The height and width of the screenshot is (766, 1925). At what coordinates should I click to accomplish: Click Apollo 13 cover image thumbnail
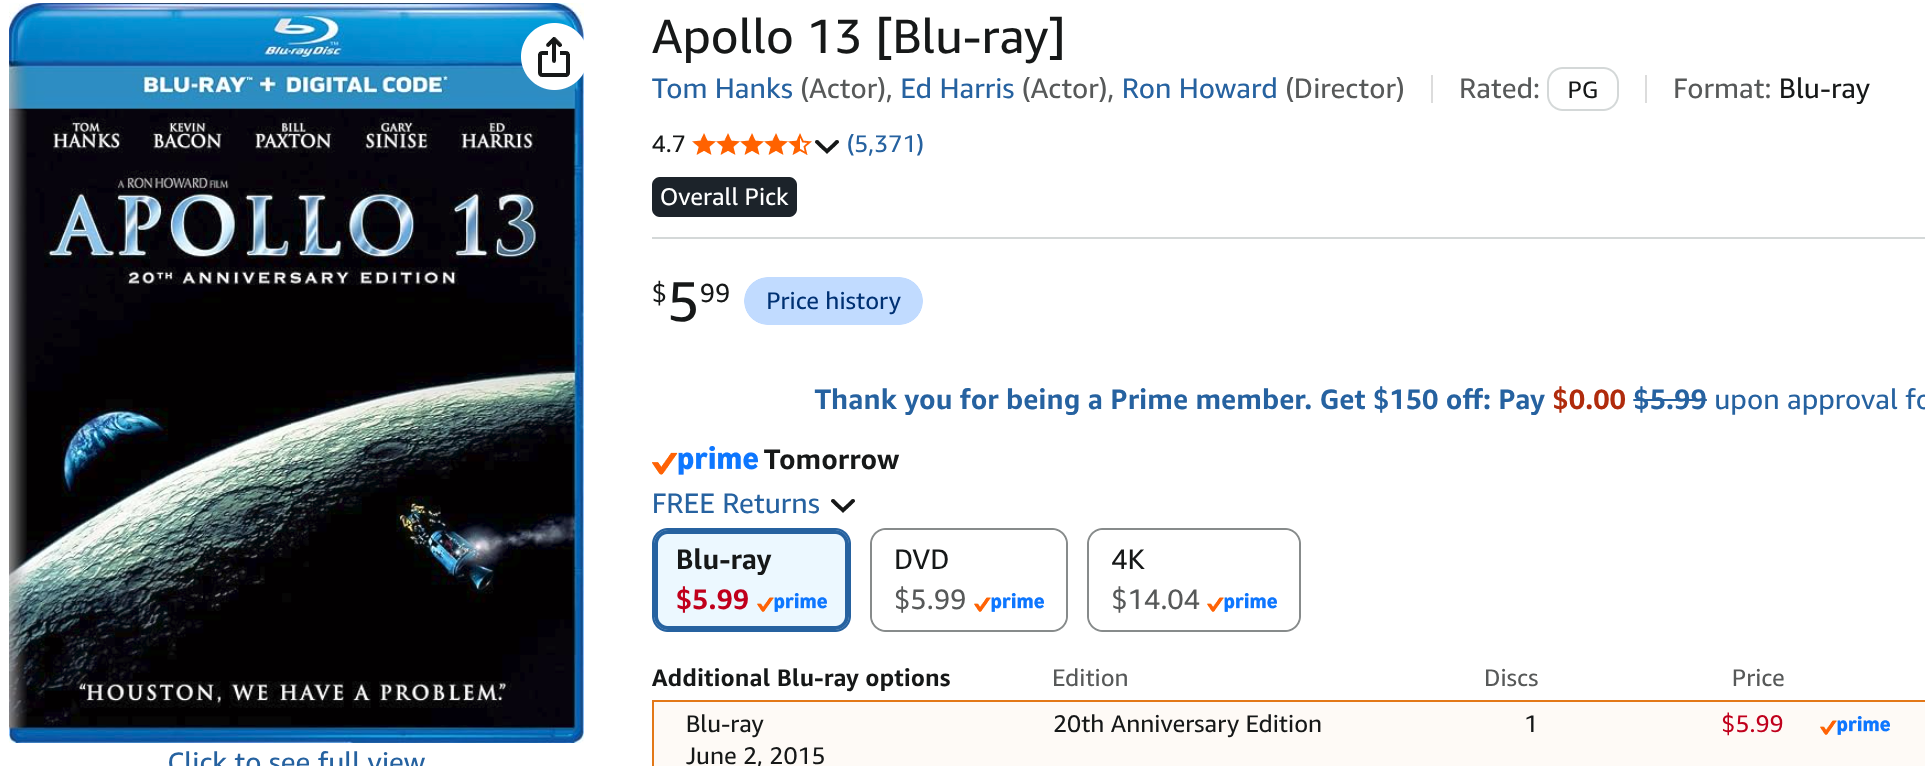click(296, 373)
